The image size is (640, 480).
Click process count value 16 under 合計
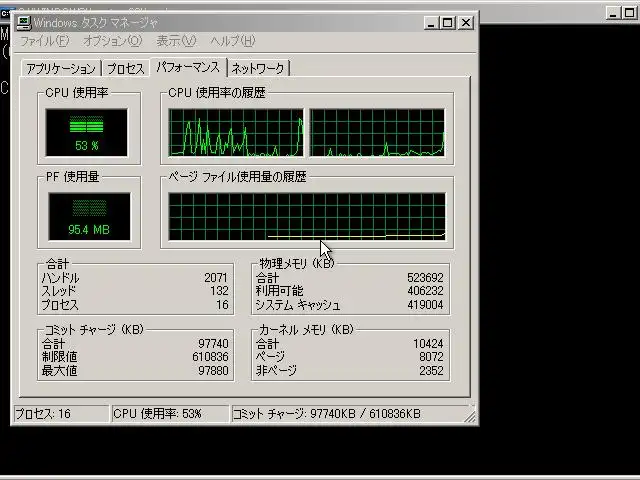(x=222, y=305)
